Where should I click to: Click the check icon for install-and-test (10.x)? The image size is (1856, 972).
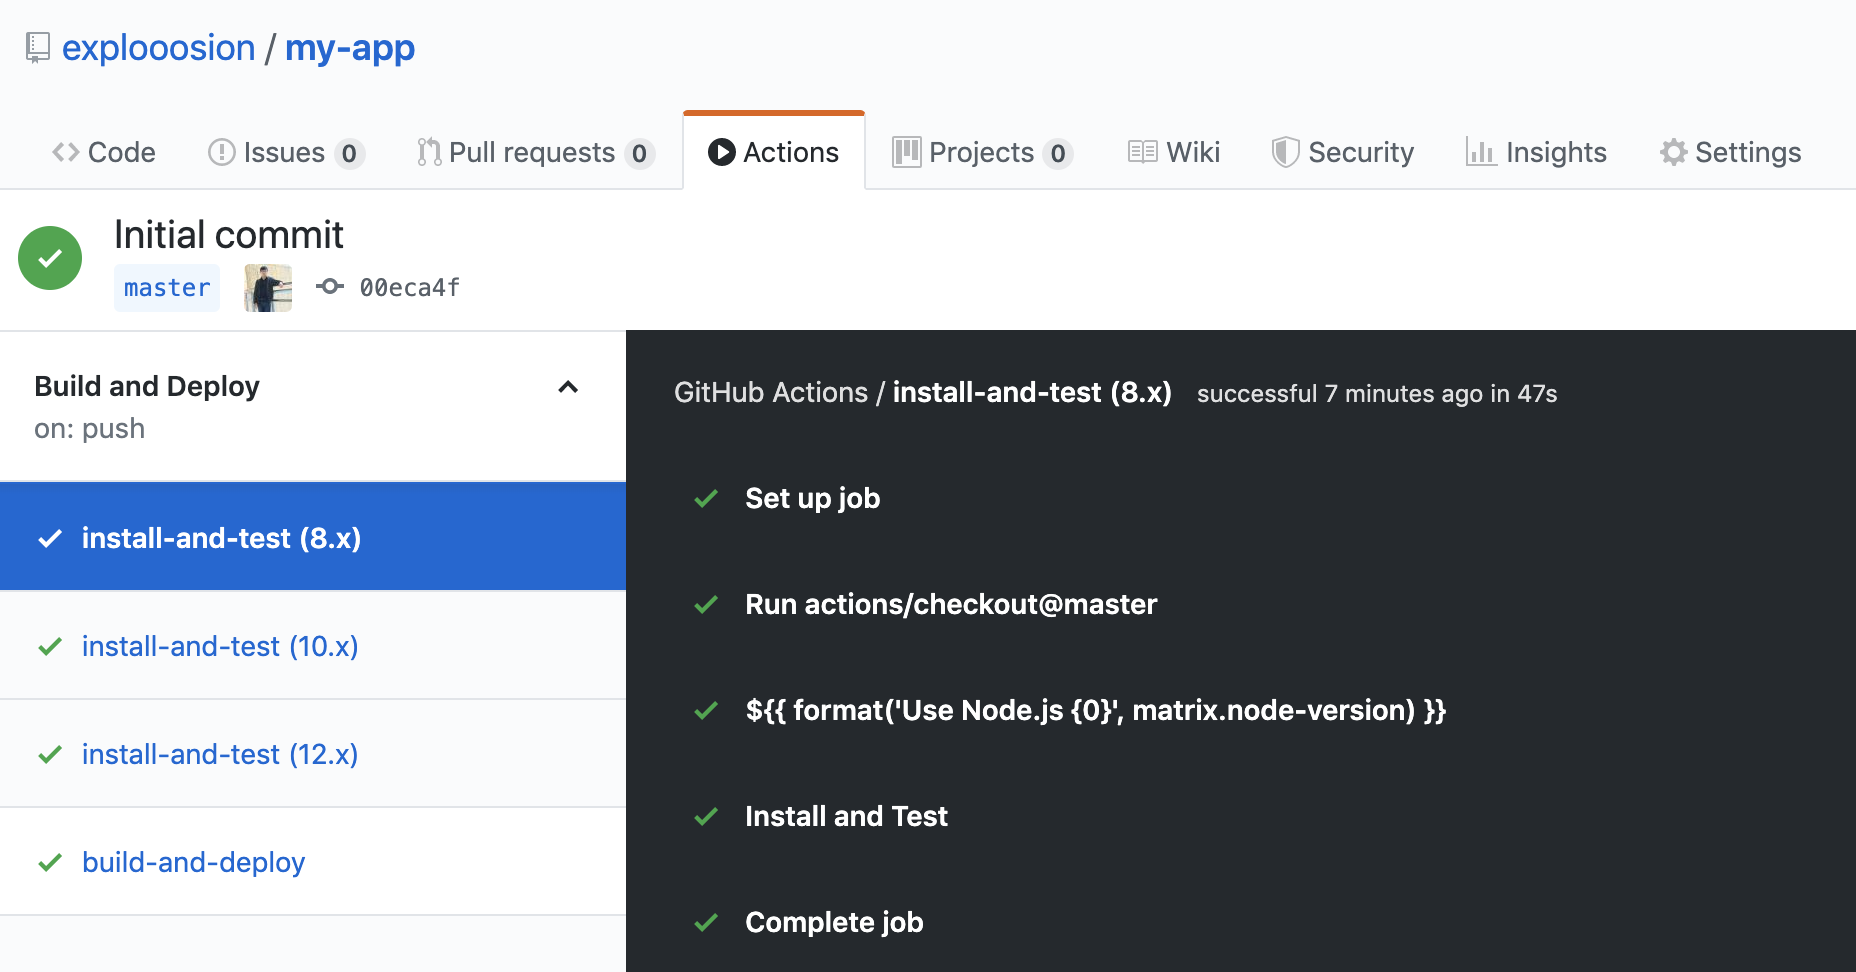tap(50, 647)
